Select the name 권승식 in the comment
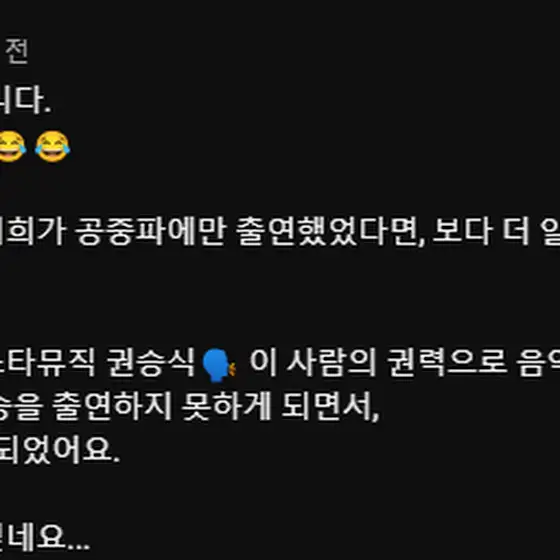Viewport: 560px width, 560px height. coord(150,362)
